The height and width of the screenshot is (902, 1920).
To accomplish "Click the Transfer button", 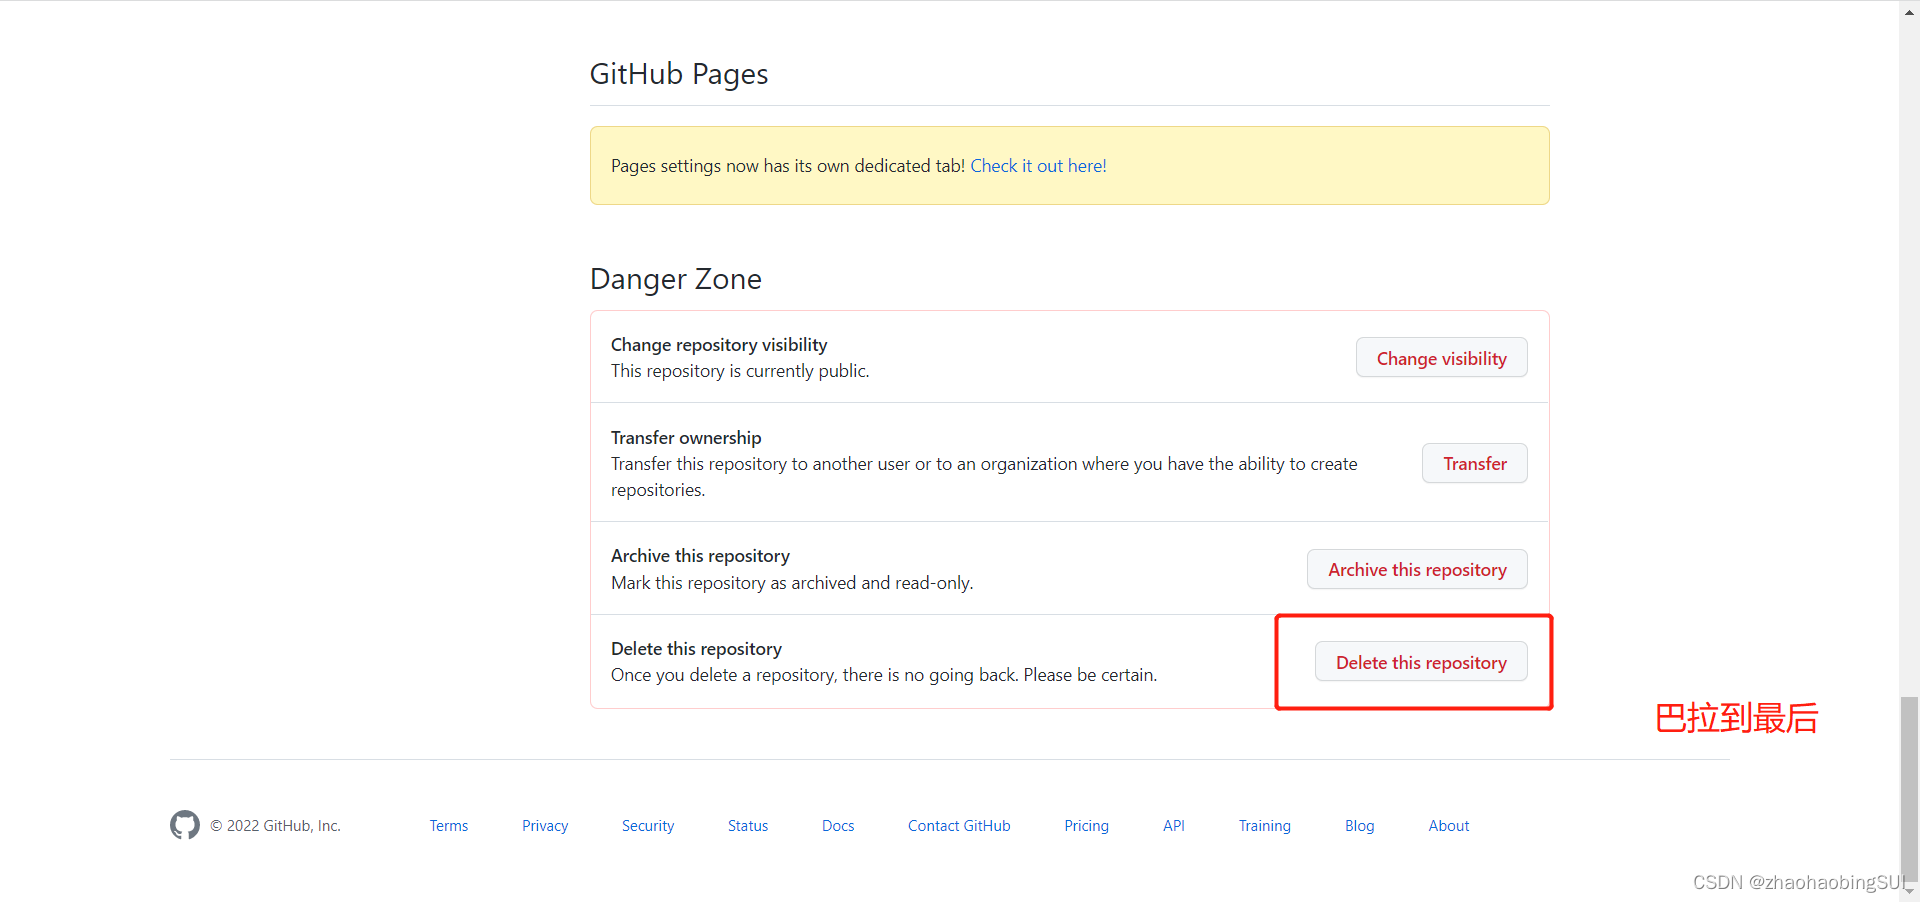I will 1474,463.
